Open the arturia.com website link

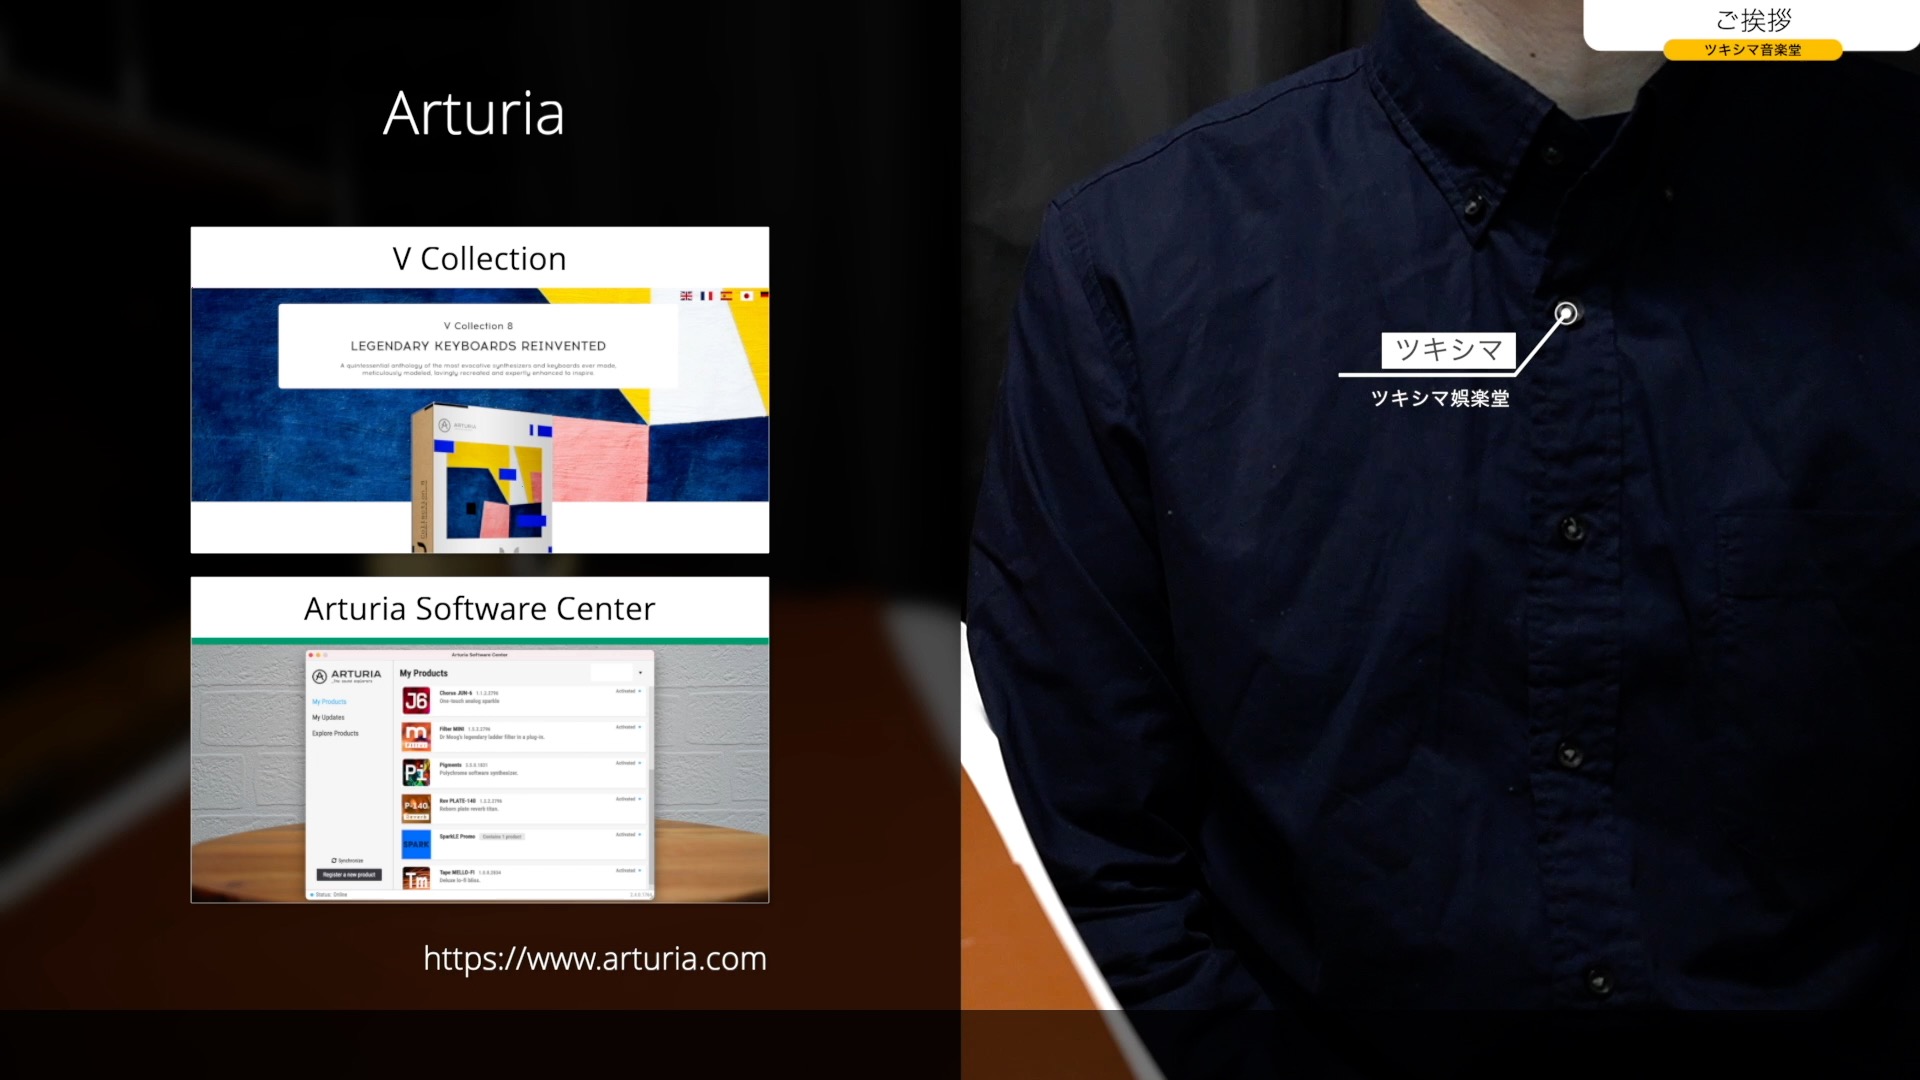(x=595, y=958)
